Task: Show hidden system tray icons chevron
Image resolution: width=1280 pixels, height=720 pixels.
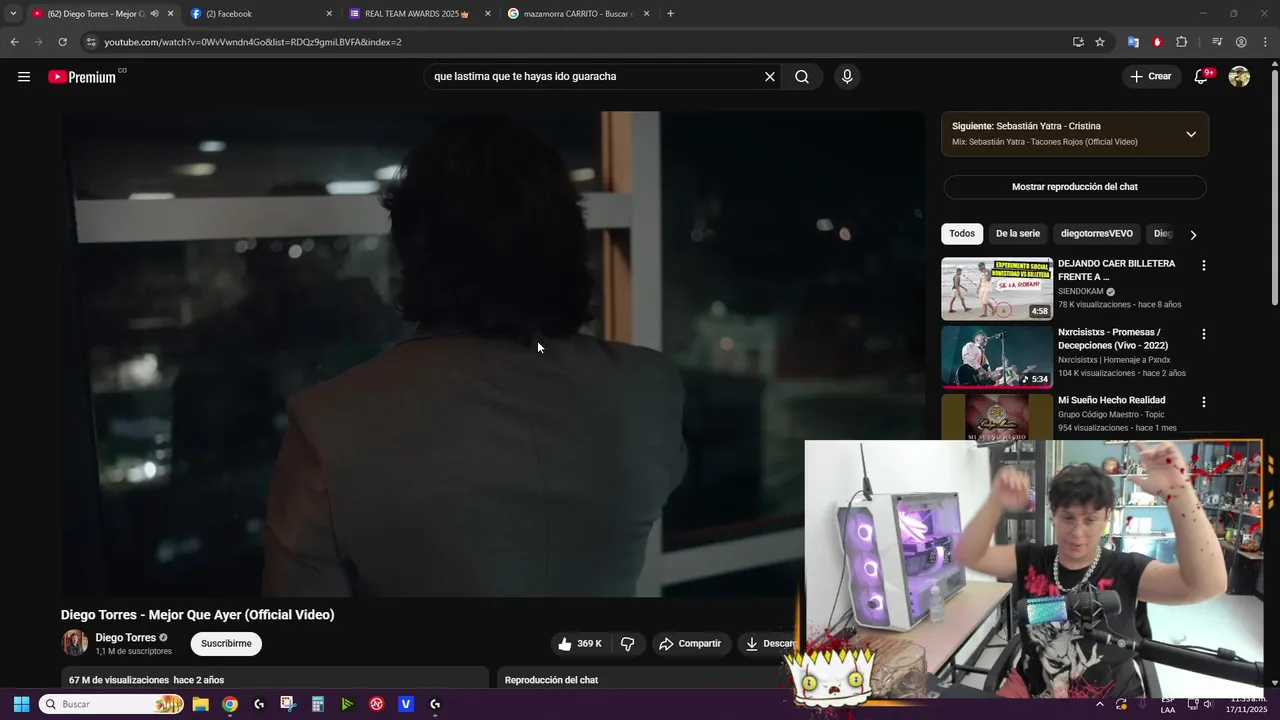Action: point(1099,704)
